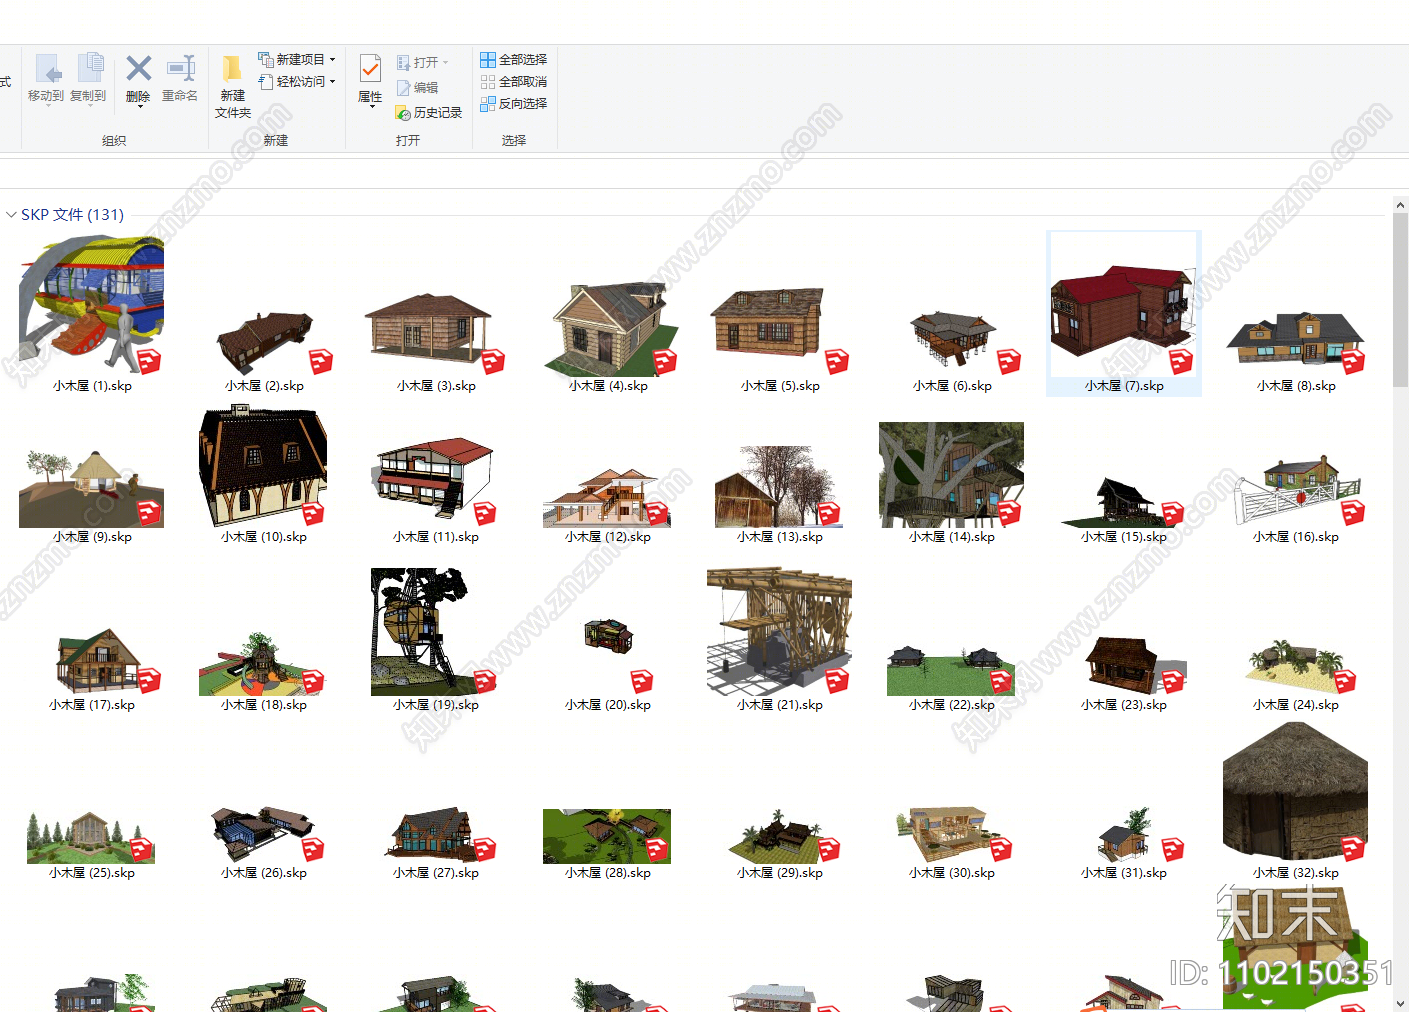Click the Open (打开) ribbon button

[423, 62]
